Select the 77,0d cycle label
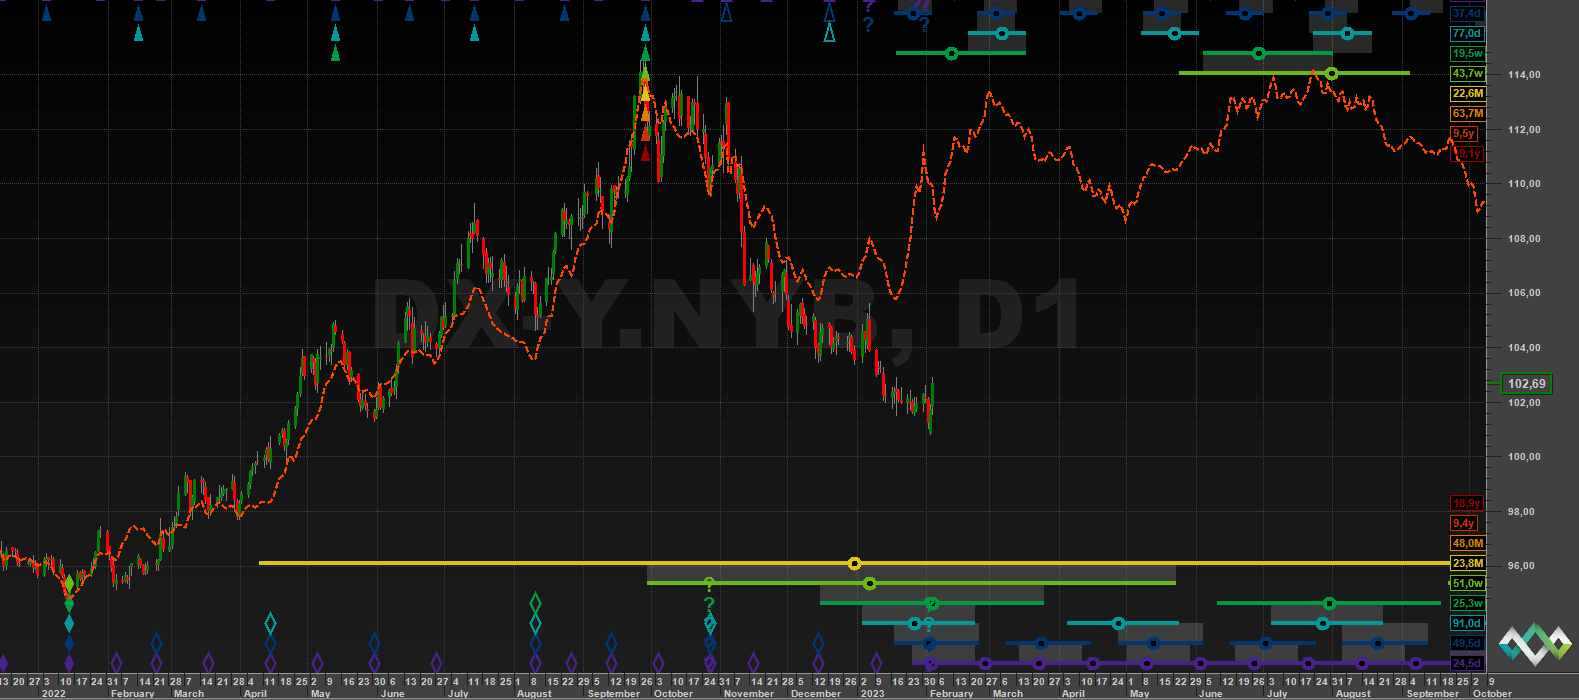The height and width of the screenshot is (700, 1579). (x=1466, y=33)
